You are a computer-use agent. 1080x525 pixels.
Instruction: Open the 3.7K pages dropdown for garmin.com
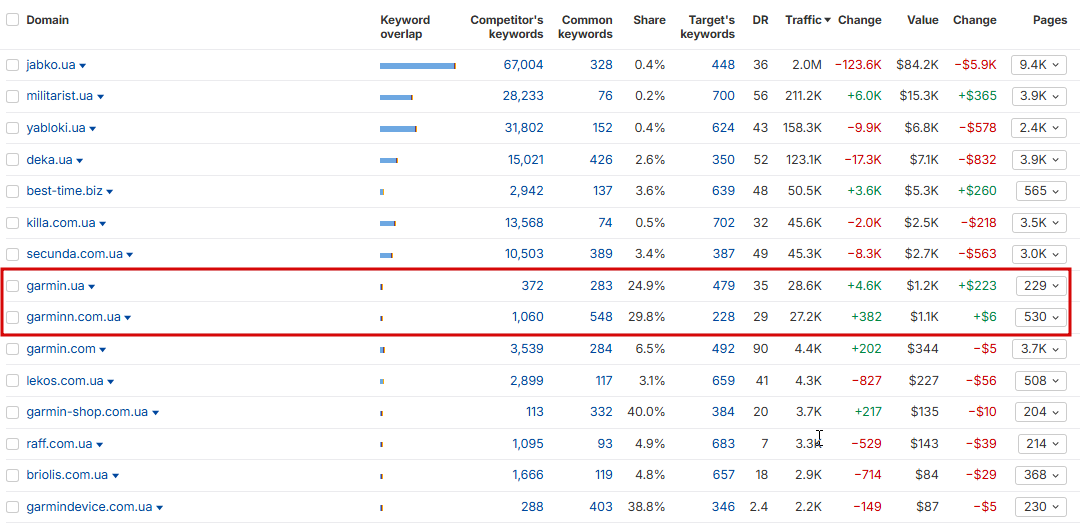coord(1039,349)
